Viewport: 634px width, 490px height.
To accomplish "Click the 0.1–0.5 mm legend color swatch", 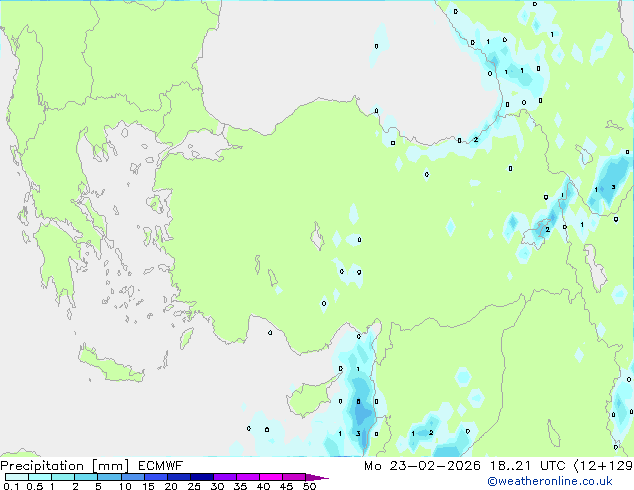I will tap(17, 477).
